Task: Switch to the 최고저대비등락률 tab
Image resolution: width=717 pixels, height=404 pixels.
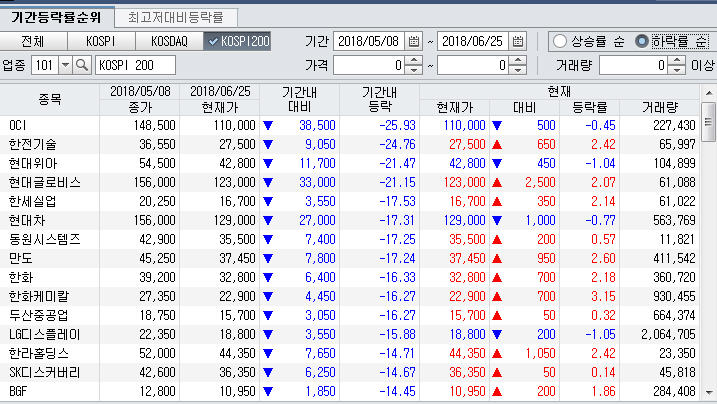Action: click(176, 17)
